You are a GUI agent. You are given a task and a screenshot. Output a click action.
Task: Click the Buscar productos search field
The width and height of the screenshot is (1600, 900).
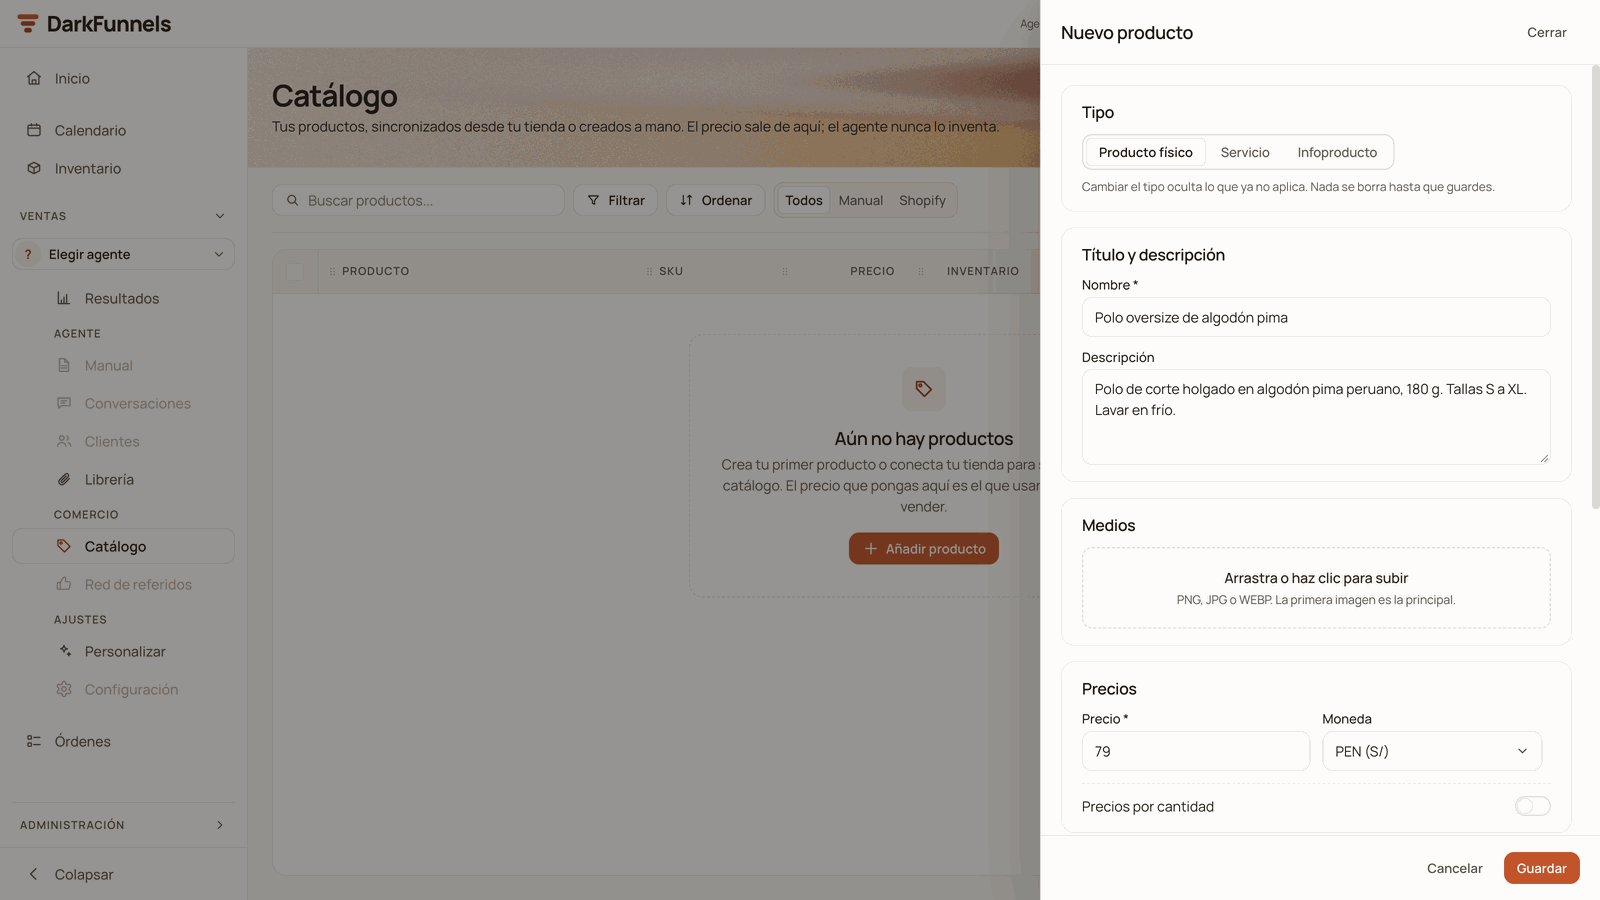coord(418,200)
